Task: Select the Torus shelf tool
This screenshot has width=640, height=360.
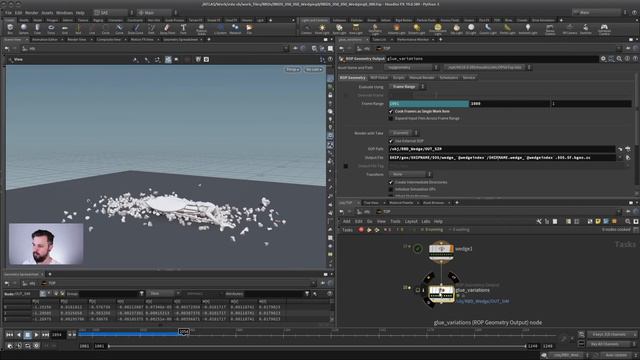Action: pos(51,29)
